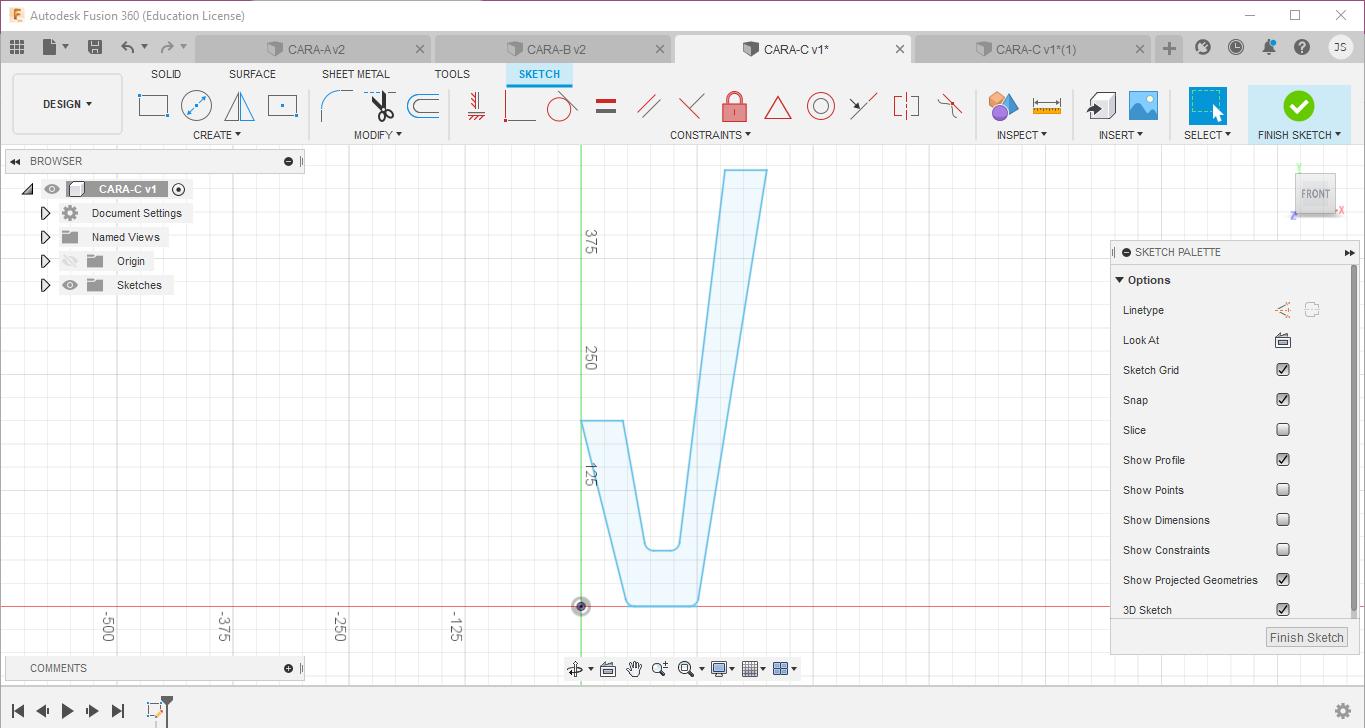Select the circle sketch tool
The height and width of the screenshot is (728, 1365).
[196, 105]
